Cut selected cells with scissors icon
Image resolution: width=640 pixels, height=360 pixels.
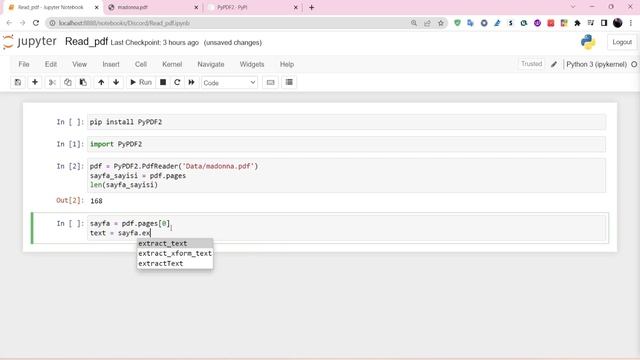[52, 82]
